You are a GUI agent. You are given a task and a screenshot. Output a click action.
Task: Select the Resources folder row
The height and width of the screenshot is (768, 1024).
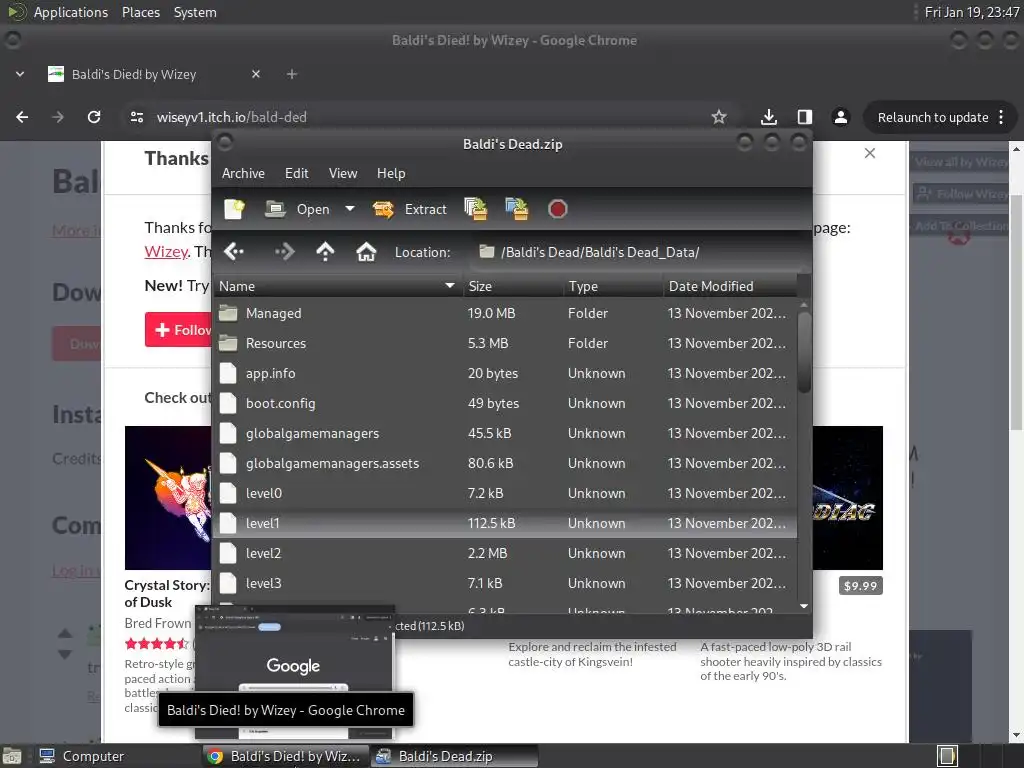pyautogui.click(x=505, y=344)
